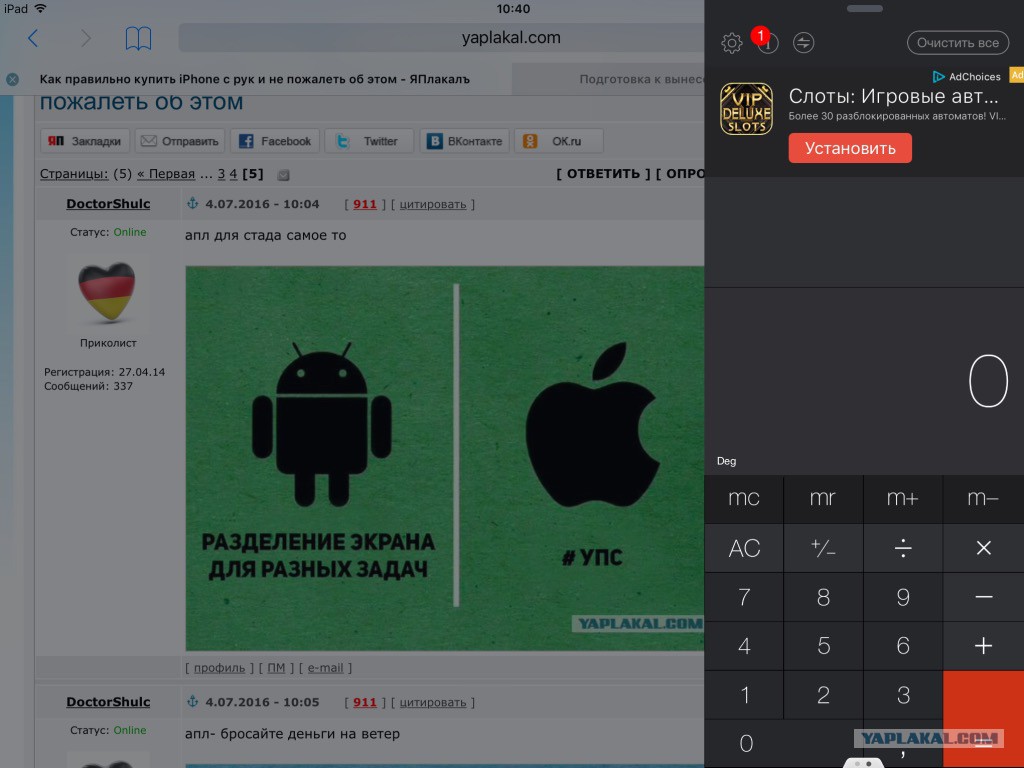Tap calculator key 6
This screenshot has width=1024, height=768.
903,647
